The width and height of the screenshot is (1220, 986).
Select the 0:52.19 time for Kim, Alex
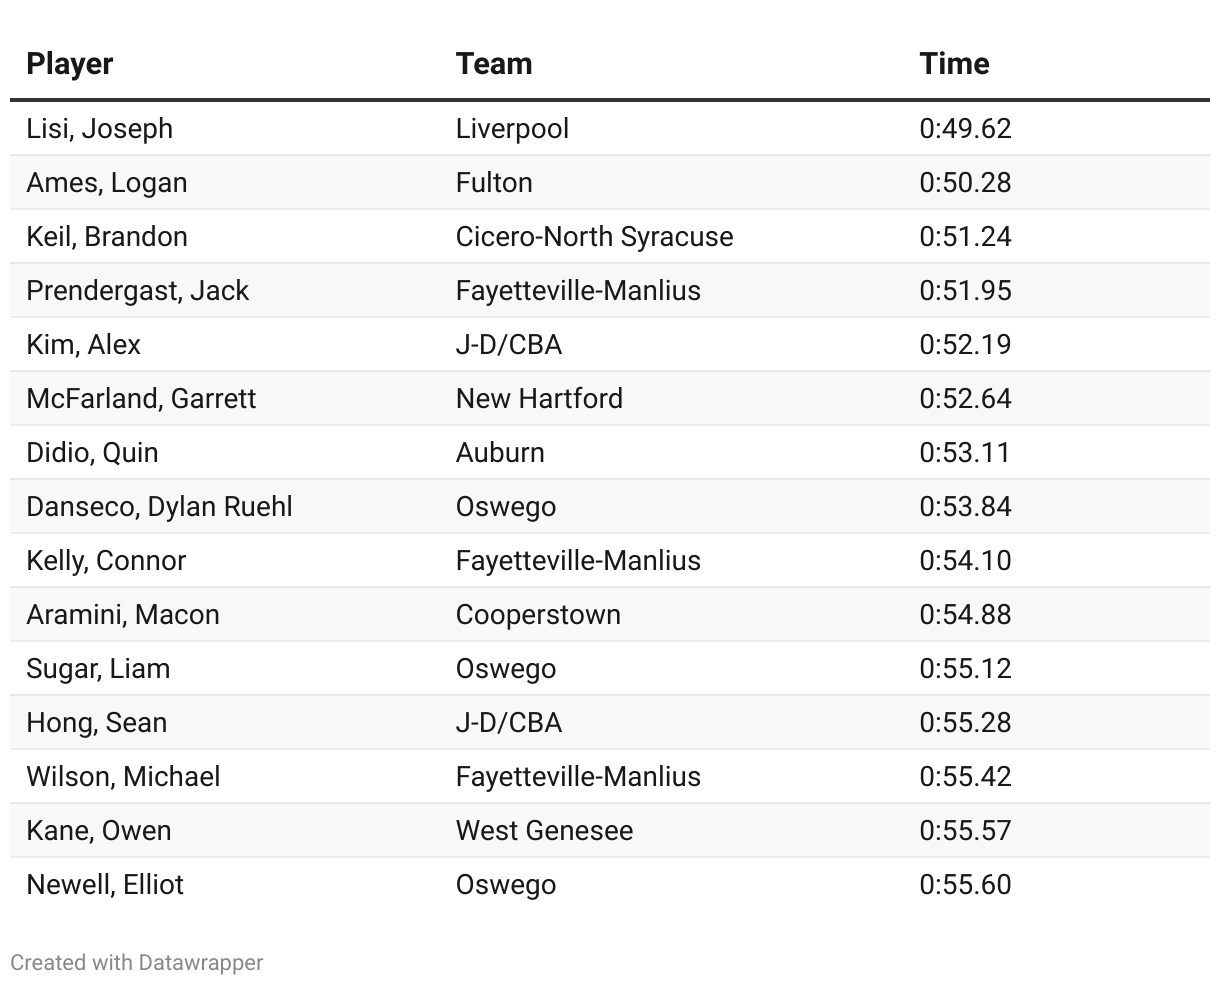[965, 344]
